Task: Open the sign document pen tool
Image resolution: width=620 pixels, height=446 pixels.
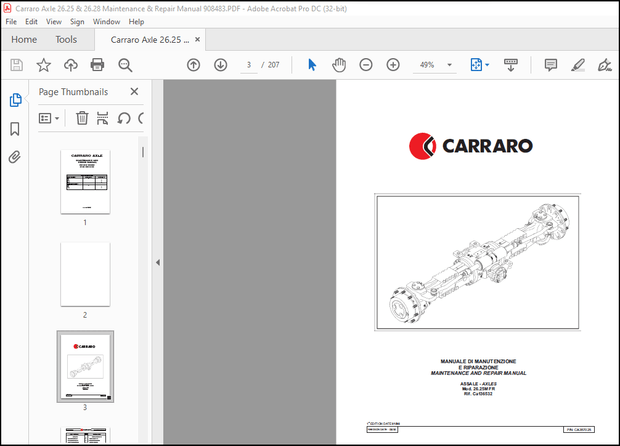Action: (x=605, y=65)
